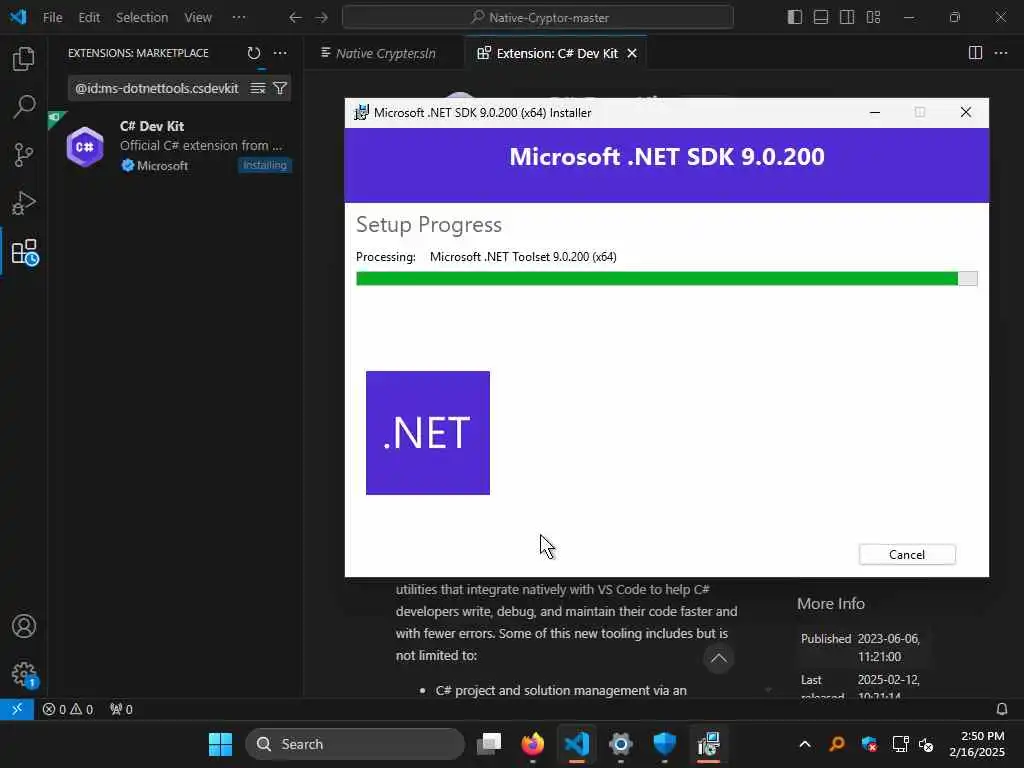Open the remote window status bar button
Viewport: 1024px width, 768px height.
[x=17, y=709]
